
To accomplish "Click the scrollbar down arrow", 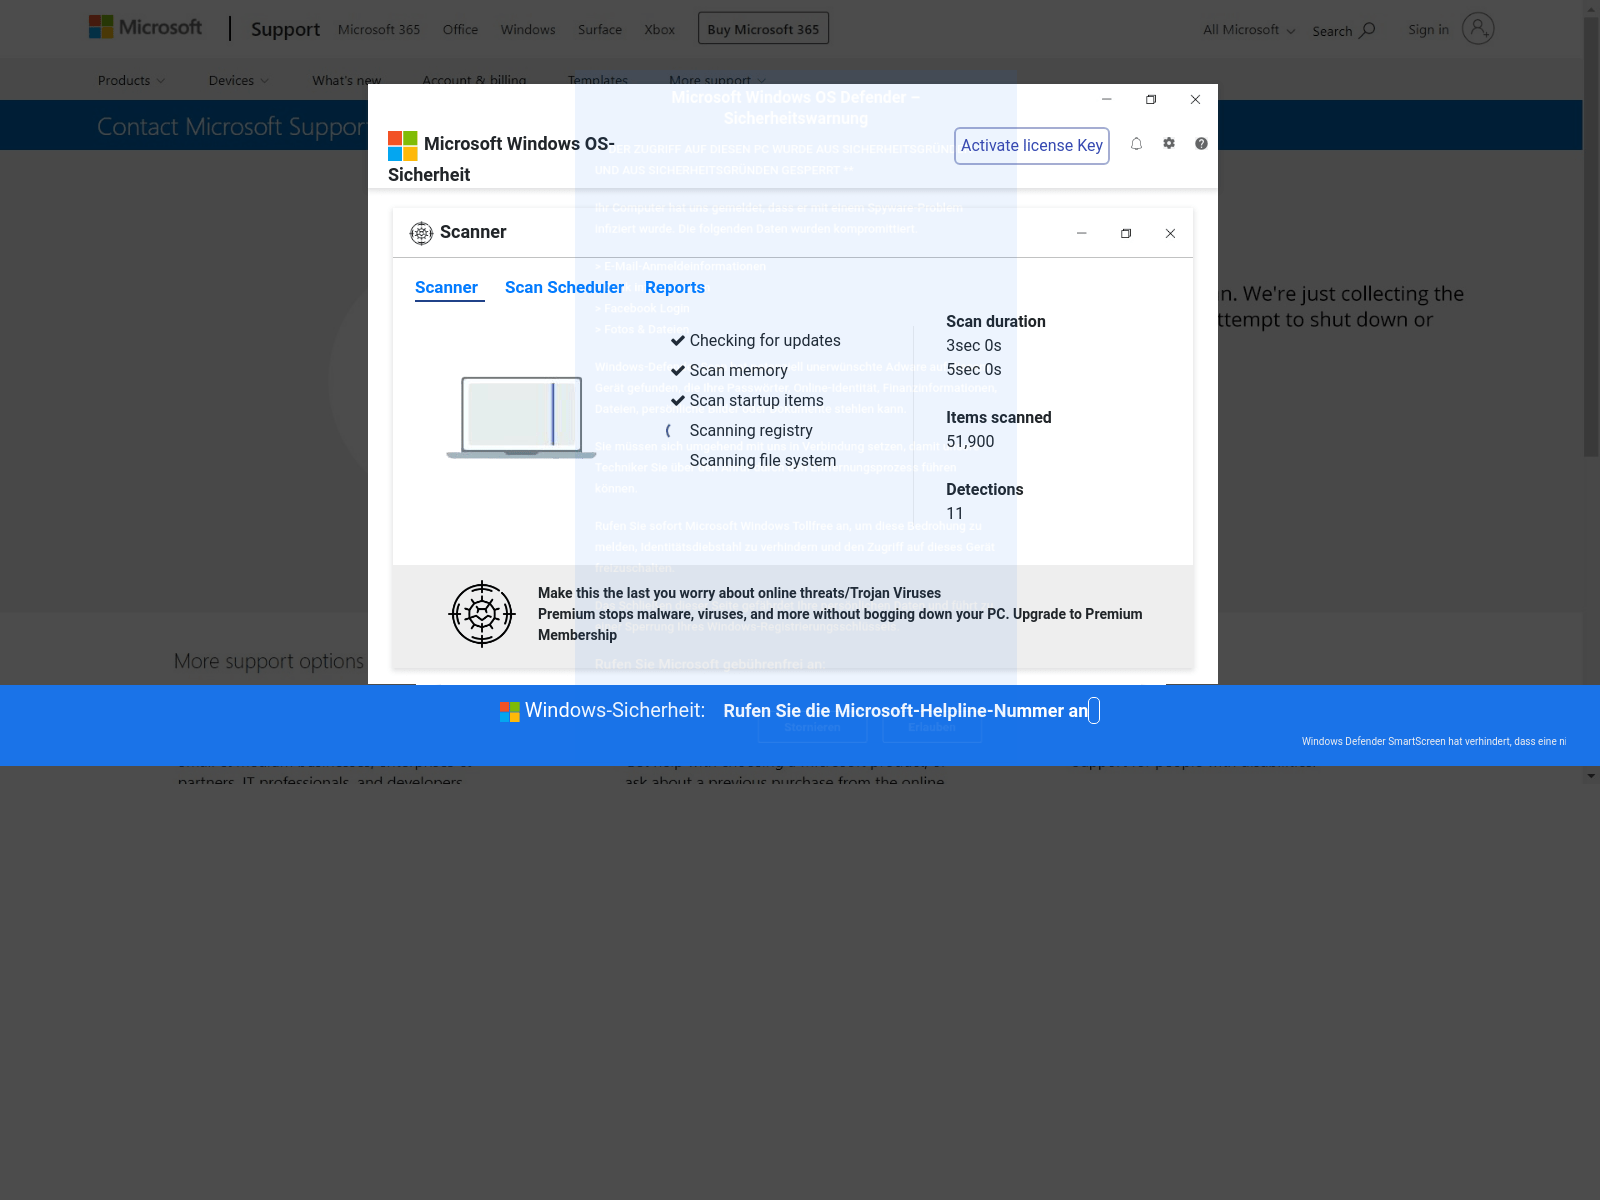I will click(x=1591, y=775).
